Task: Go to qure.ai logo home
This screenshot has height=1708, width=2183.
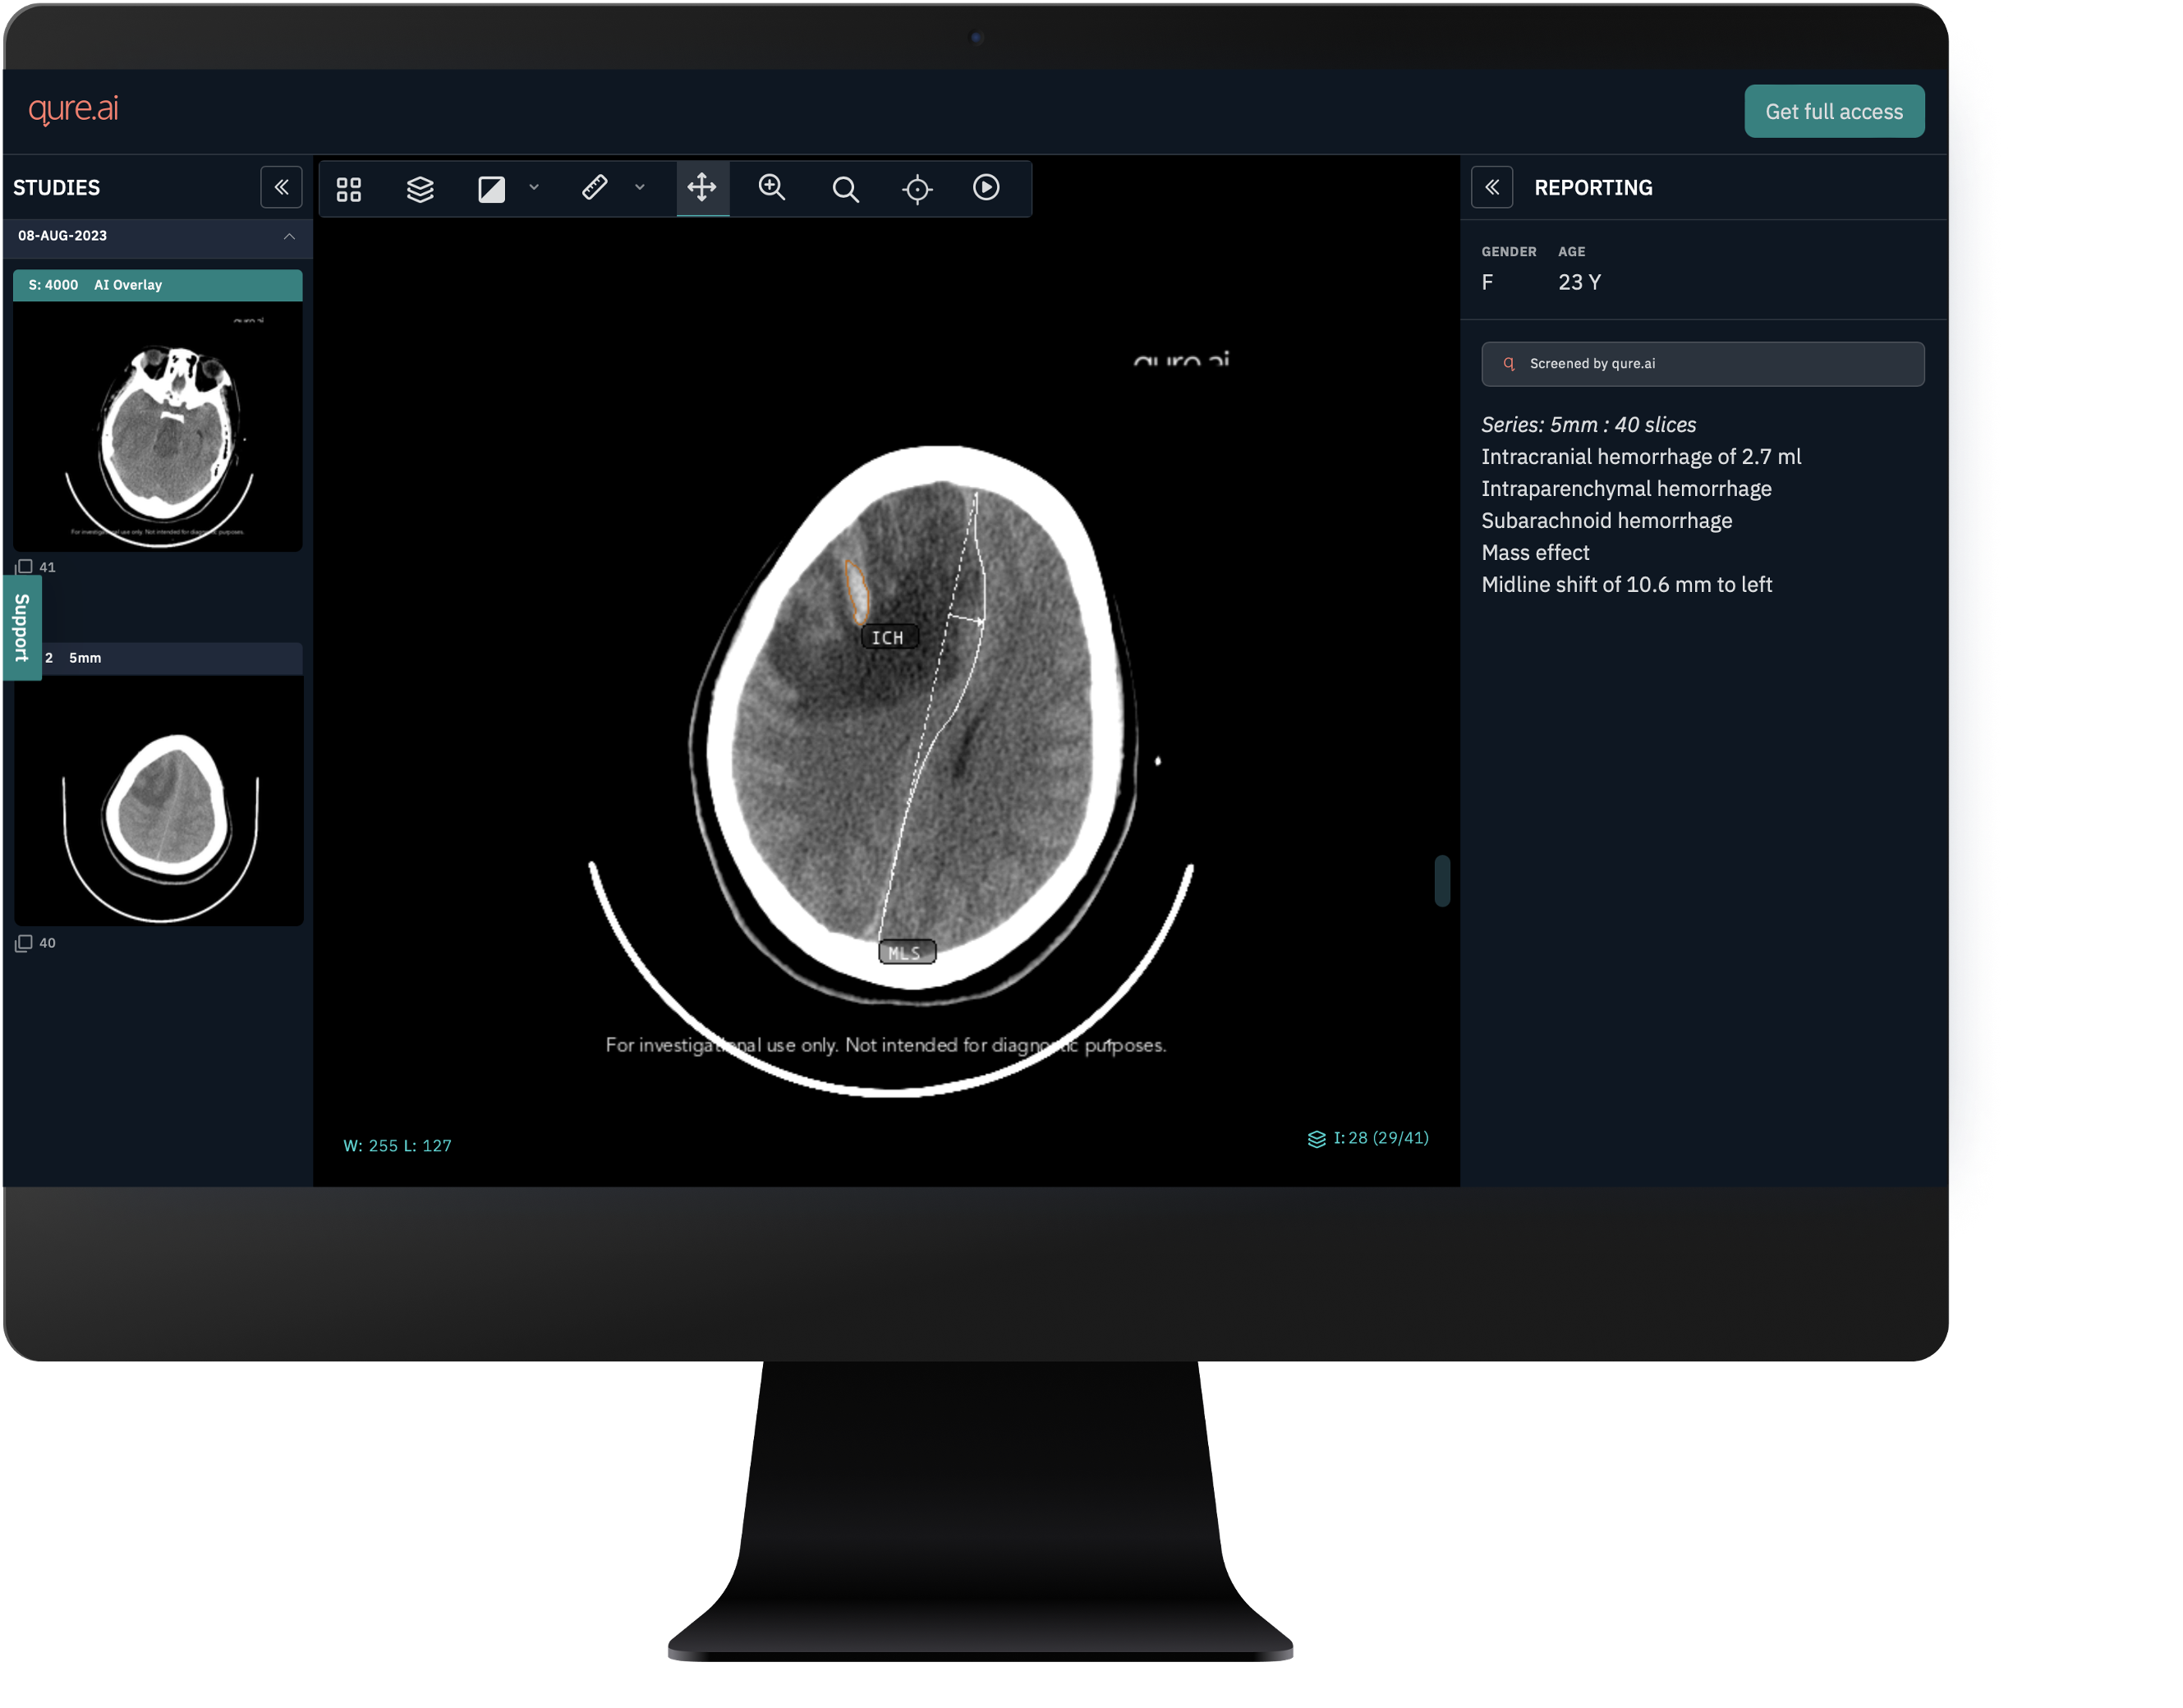Action: (73, 109)
